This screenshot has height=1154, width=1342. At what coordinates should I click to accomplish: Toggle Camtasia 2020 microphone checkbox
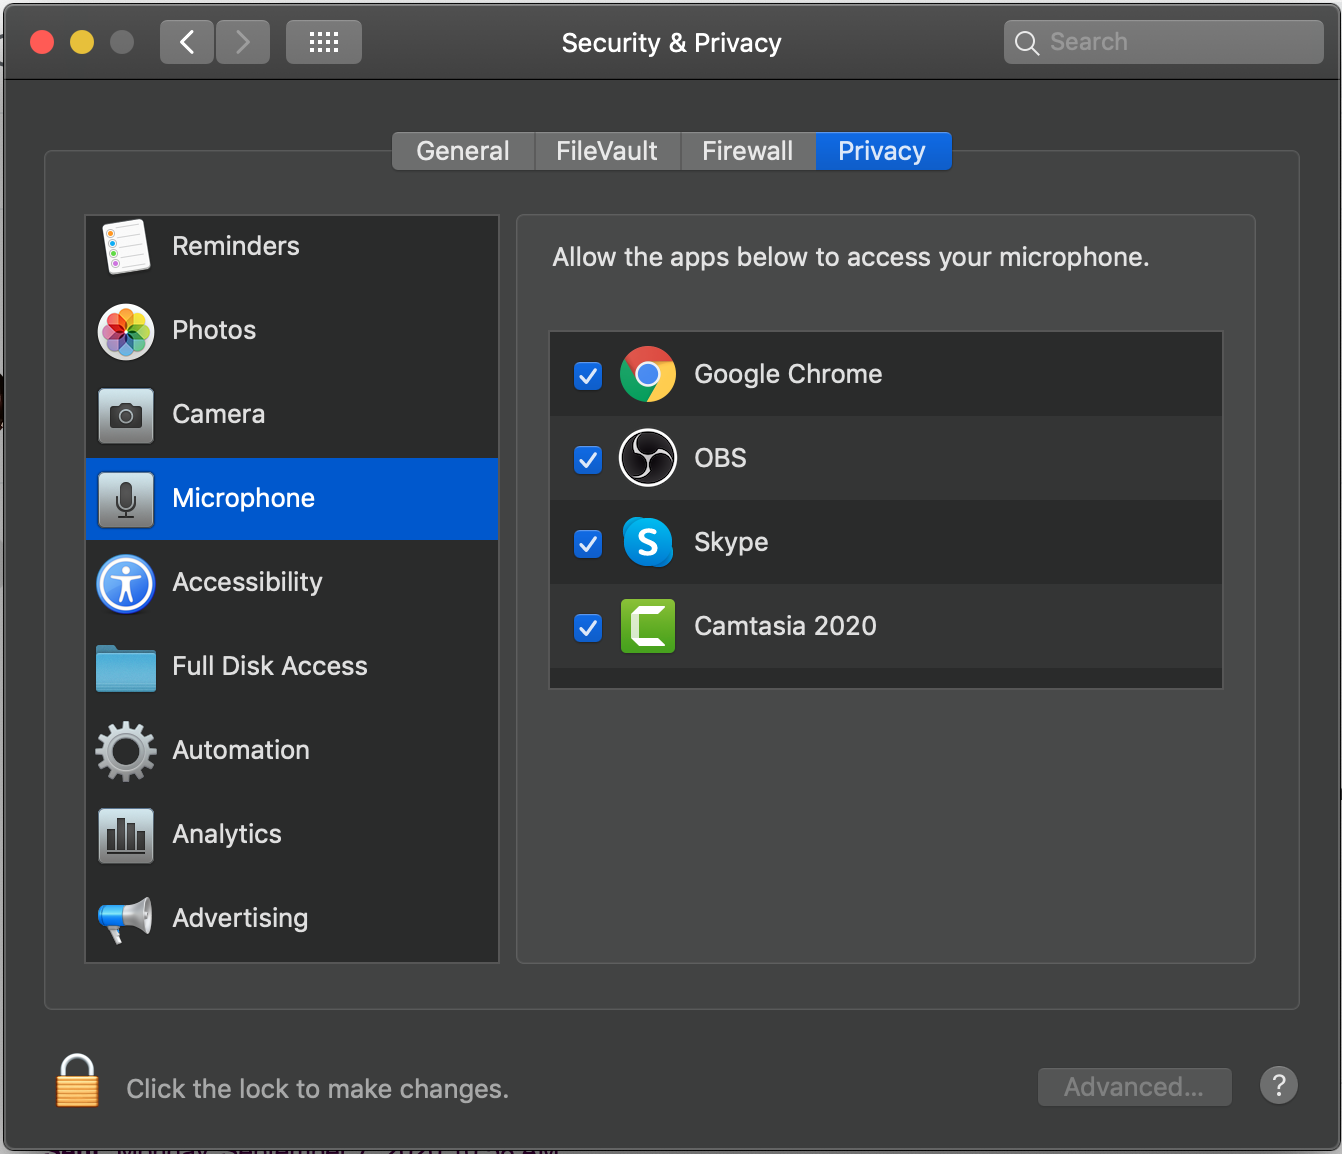pos(588,628)
